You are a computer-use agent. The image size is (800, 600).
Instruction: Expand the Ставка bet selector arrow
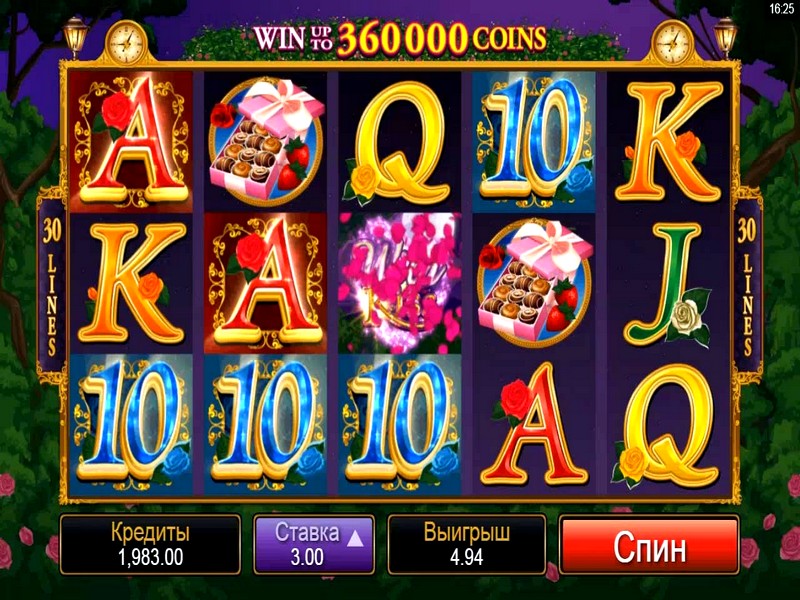tap(355, 538)
